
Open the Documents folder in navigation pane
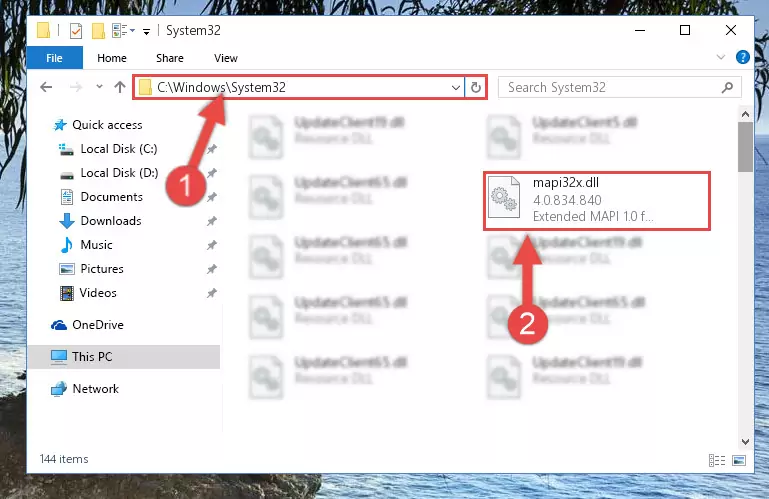coord(111,197)
